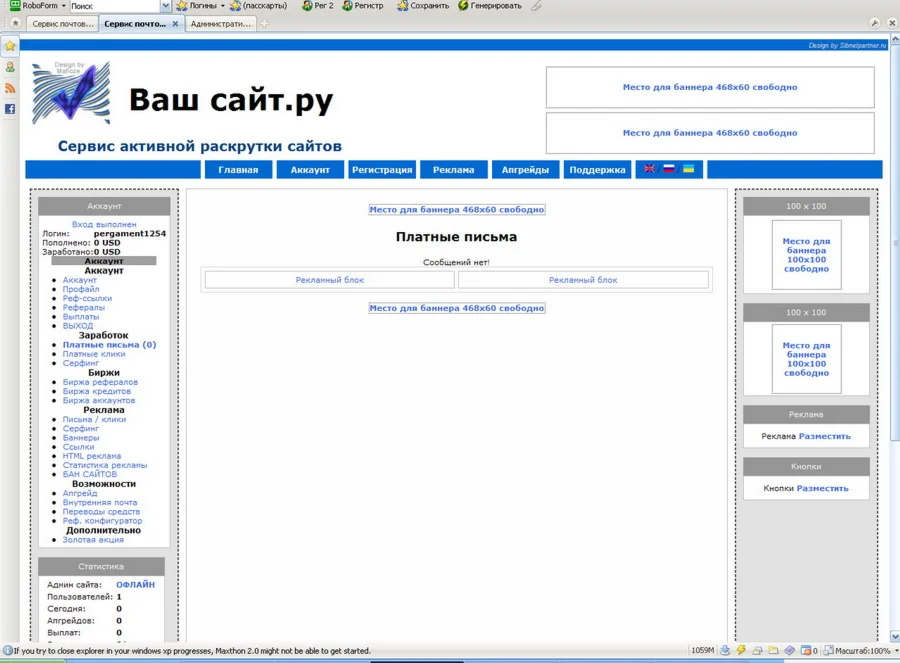The height and width of the screenshot is (663, 900).
Task: Click the Биржа рефералов link
Action: [x=100, y=382]
